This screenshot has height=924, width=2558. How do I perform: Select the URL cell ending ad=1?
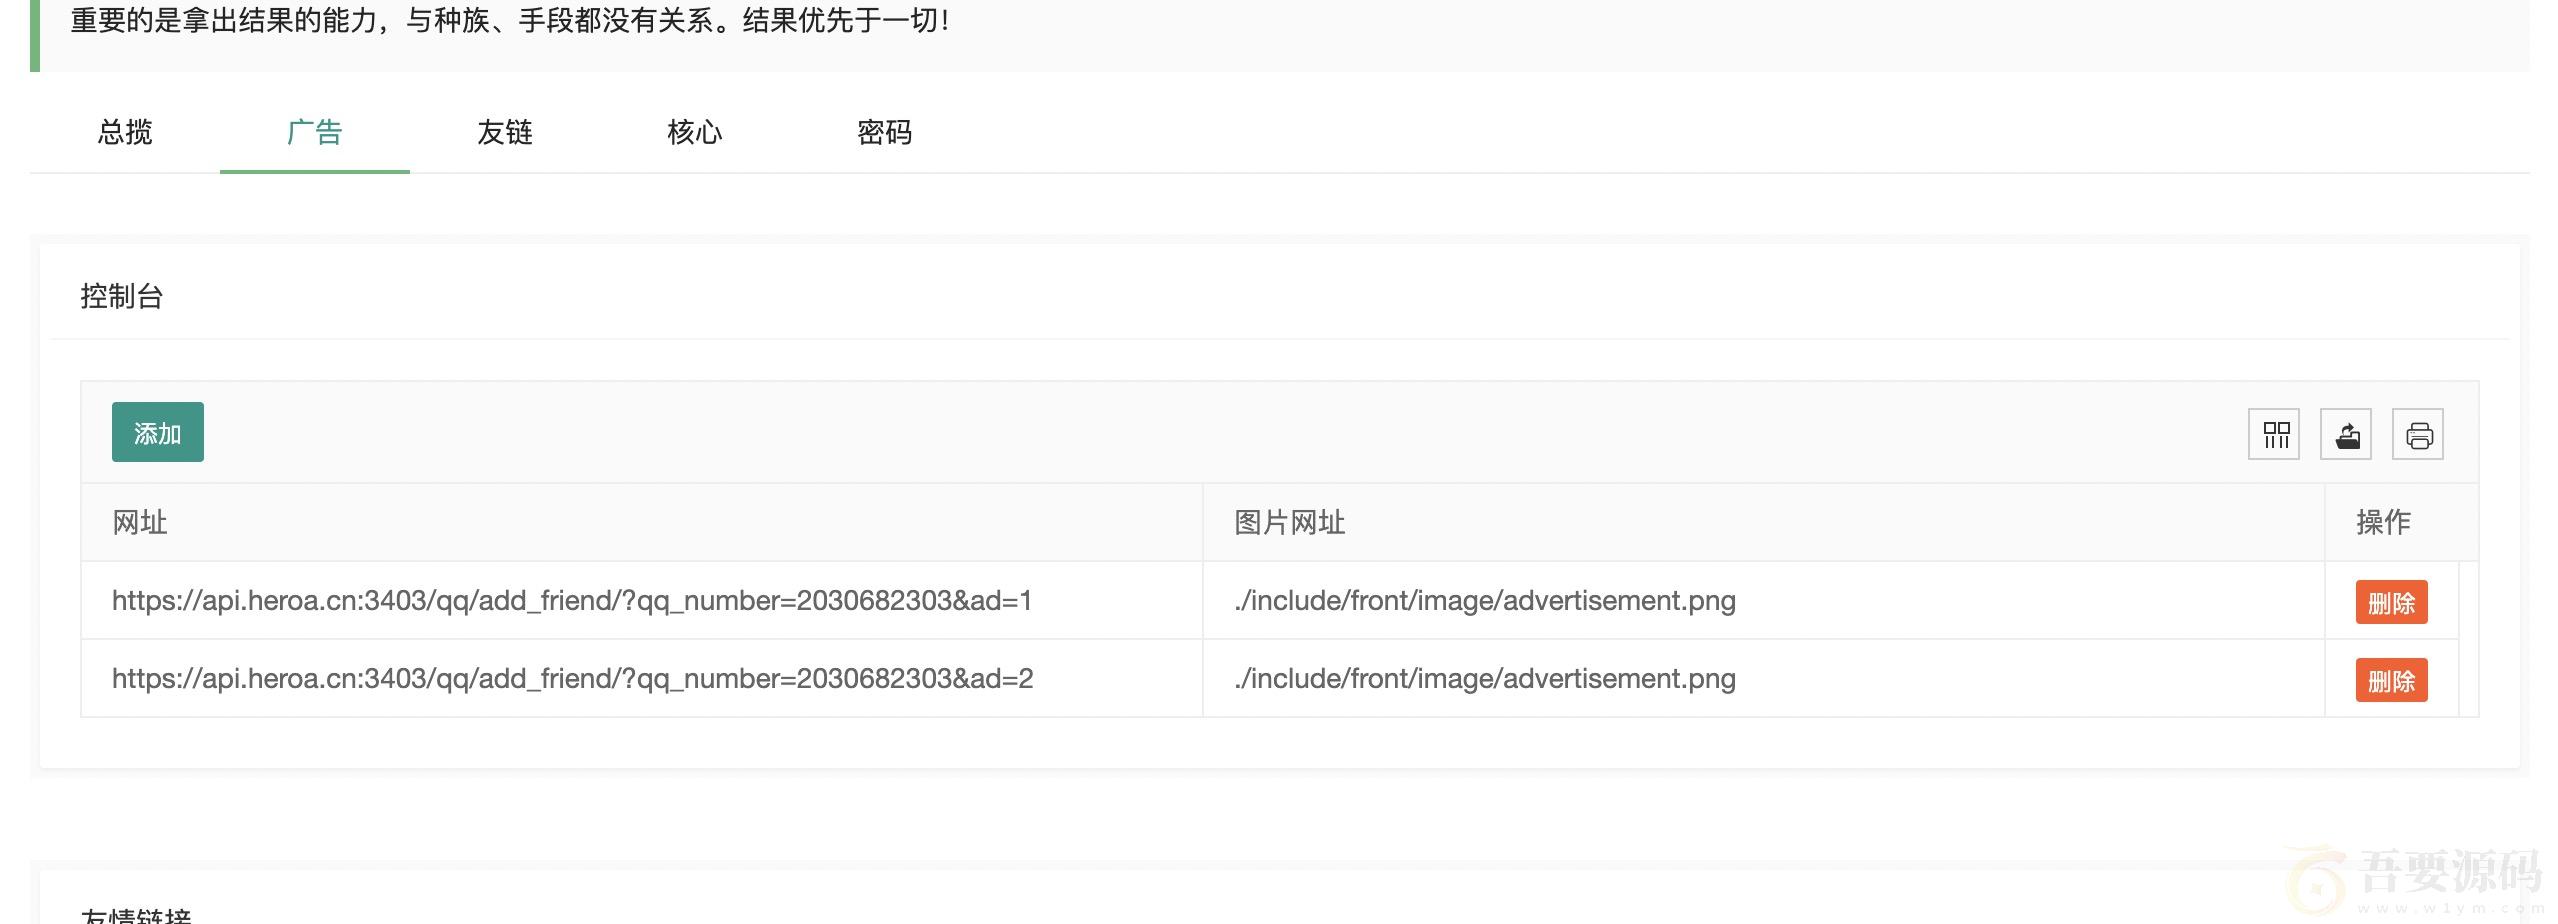point(642,600)
